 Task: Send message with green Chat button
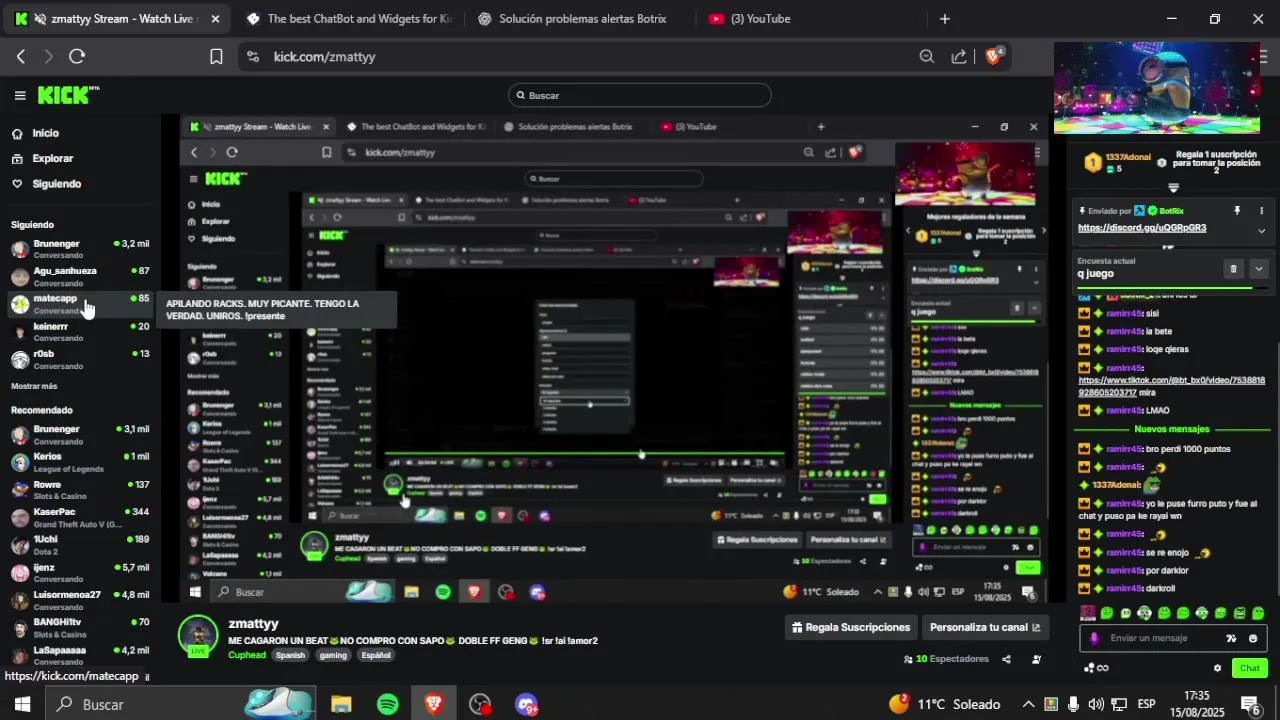pyautogui.click(x=1250, y=668)
